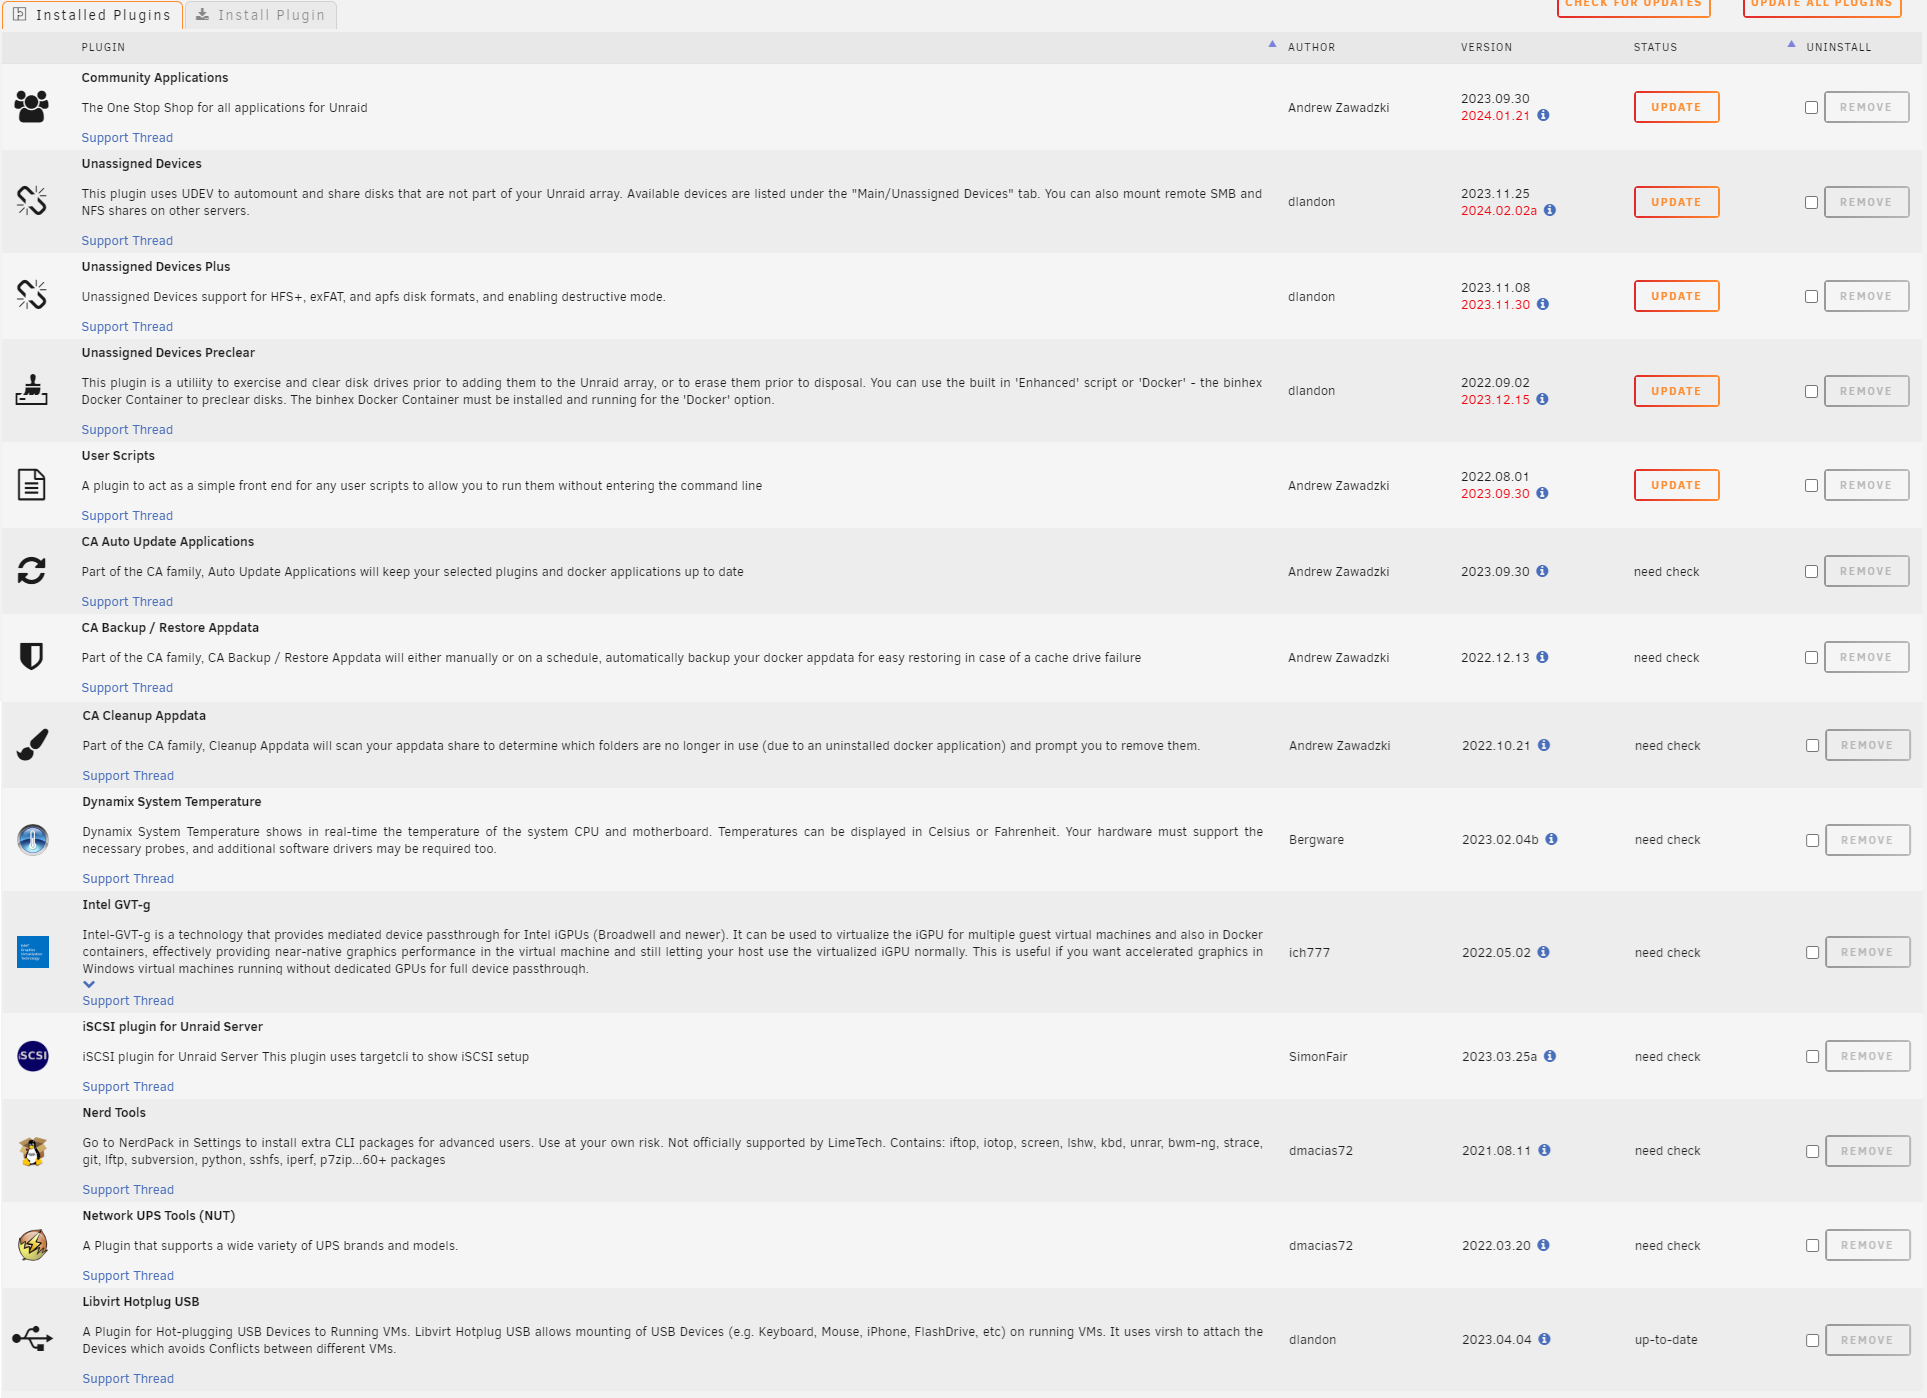Switch to the Install Plugin tab
This screenshot has width=1927, height=1398.
pos(260,15)
